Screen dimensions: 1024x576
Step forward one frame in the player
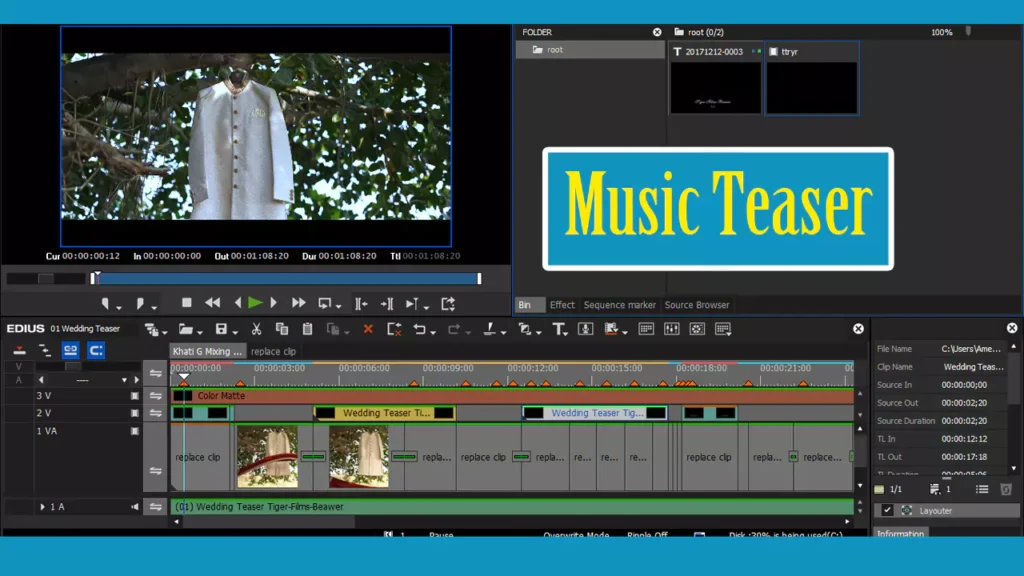[274, 303]
